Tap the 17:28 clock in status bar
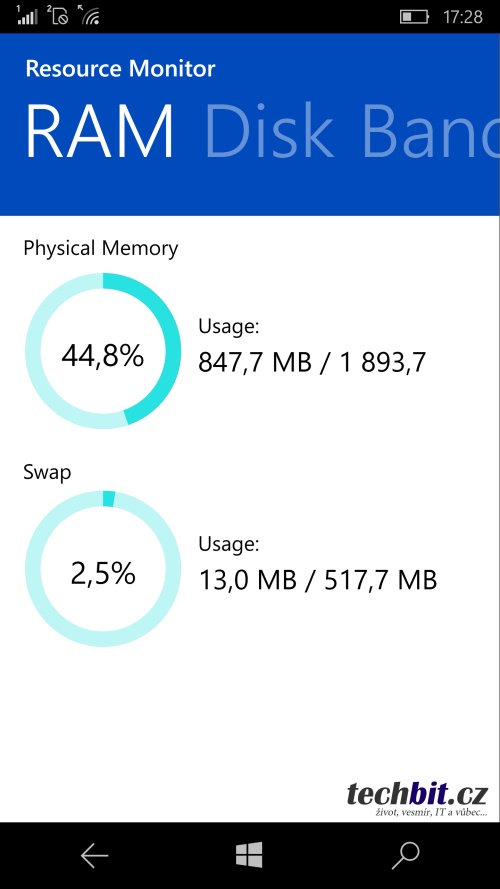This screenshot has height=889, width=500. pyautogui.click(x=463, y=17)
